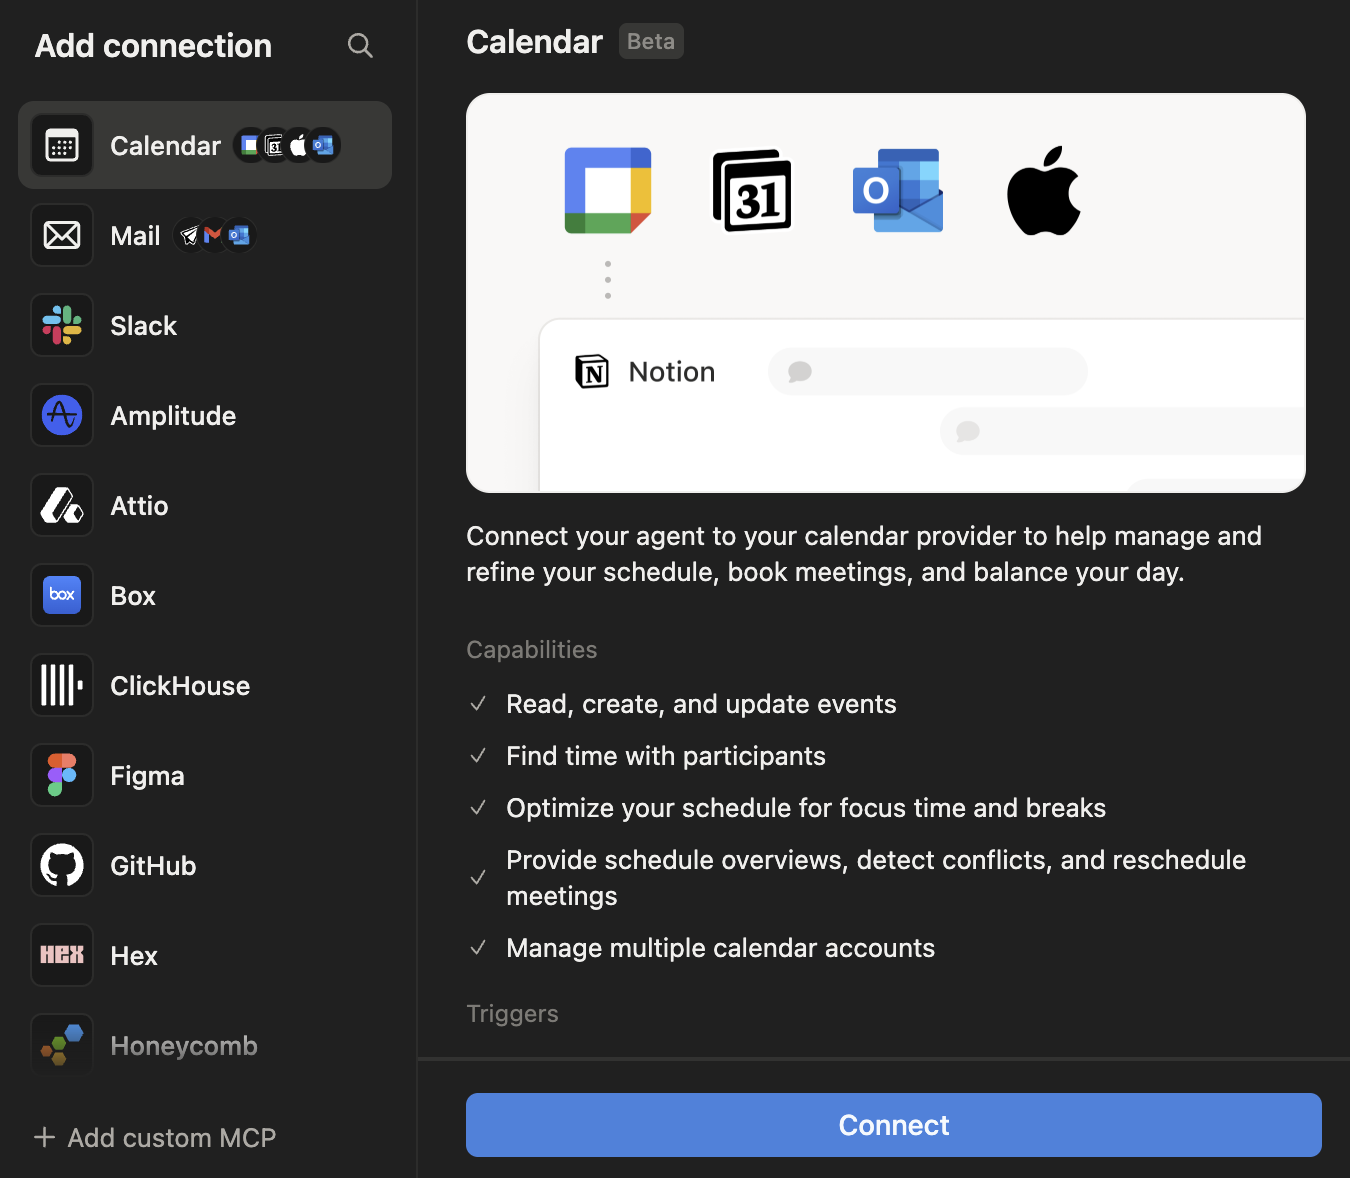Pick the ClickHouse logo icon

tap(62, 685)
